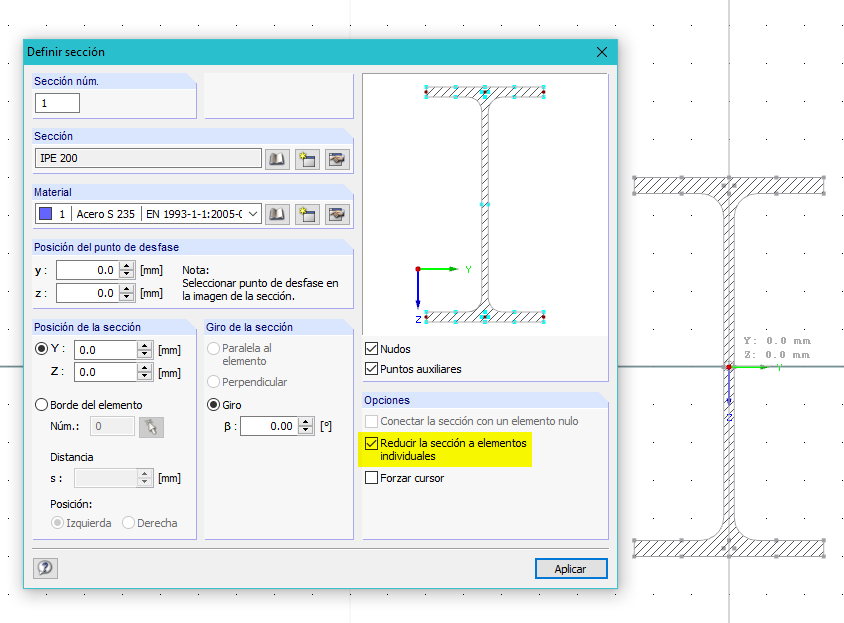Create new material icon in Material row
This screenshot has width=844, height=623.
click(x=307, y=214)
